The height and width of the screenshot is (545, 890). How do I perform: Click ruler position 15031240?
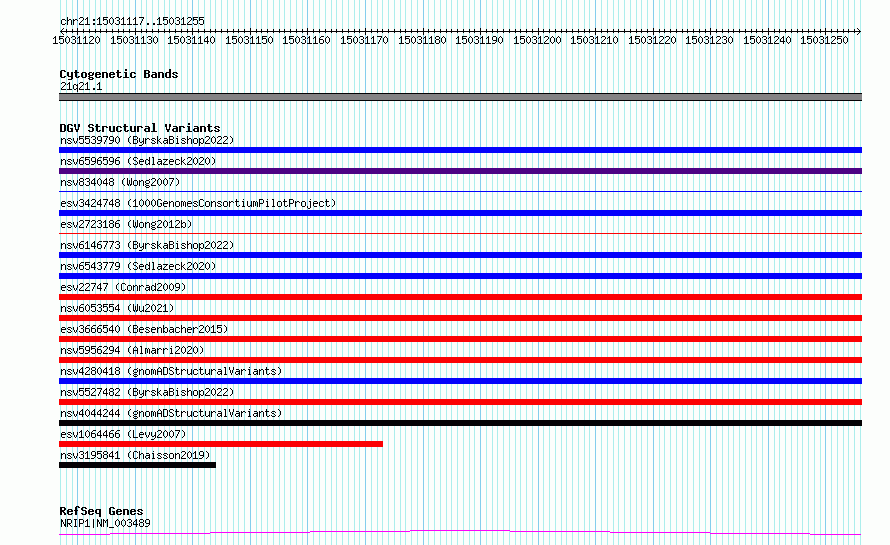(x=767, y=40)
